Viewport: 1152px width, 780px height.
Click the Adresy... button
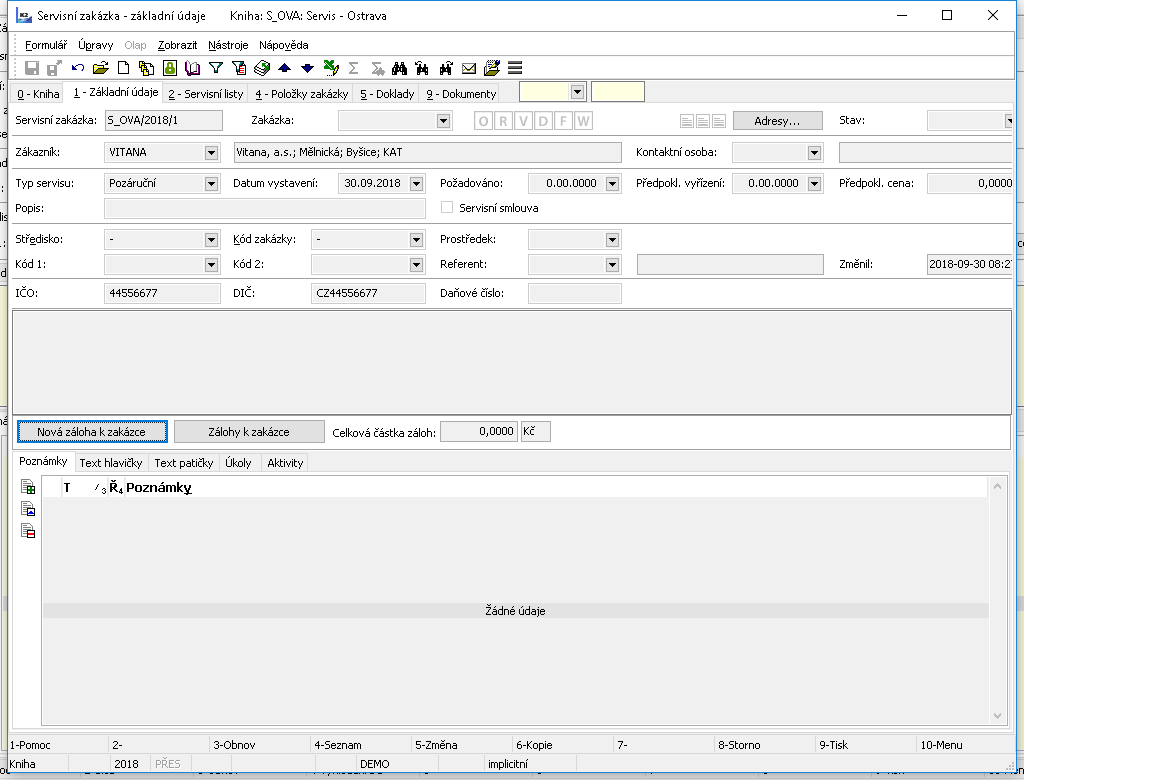[777, 121]
